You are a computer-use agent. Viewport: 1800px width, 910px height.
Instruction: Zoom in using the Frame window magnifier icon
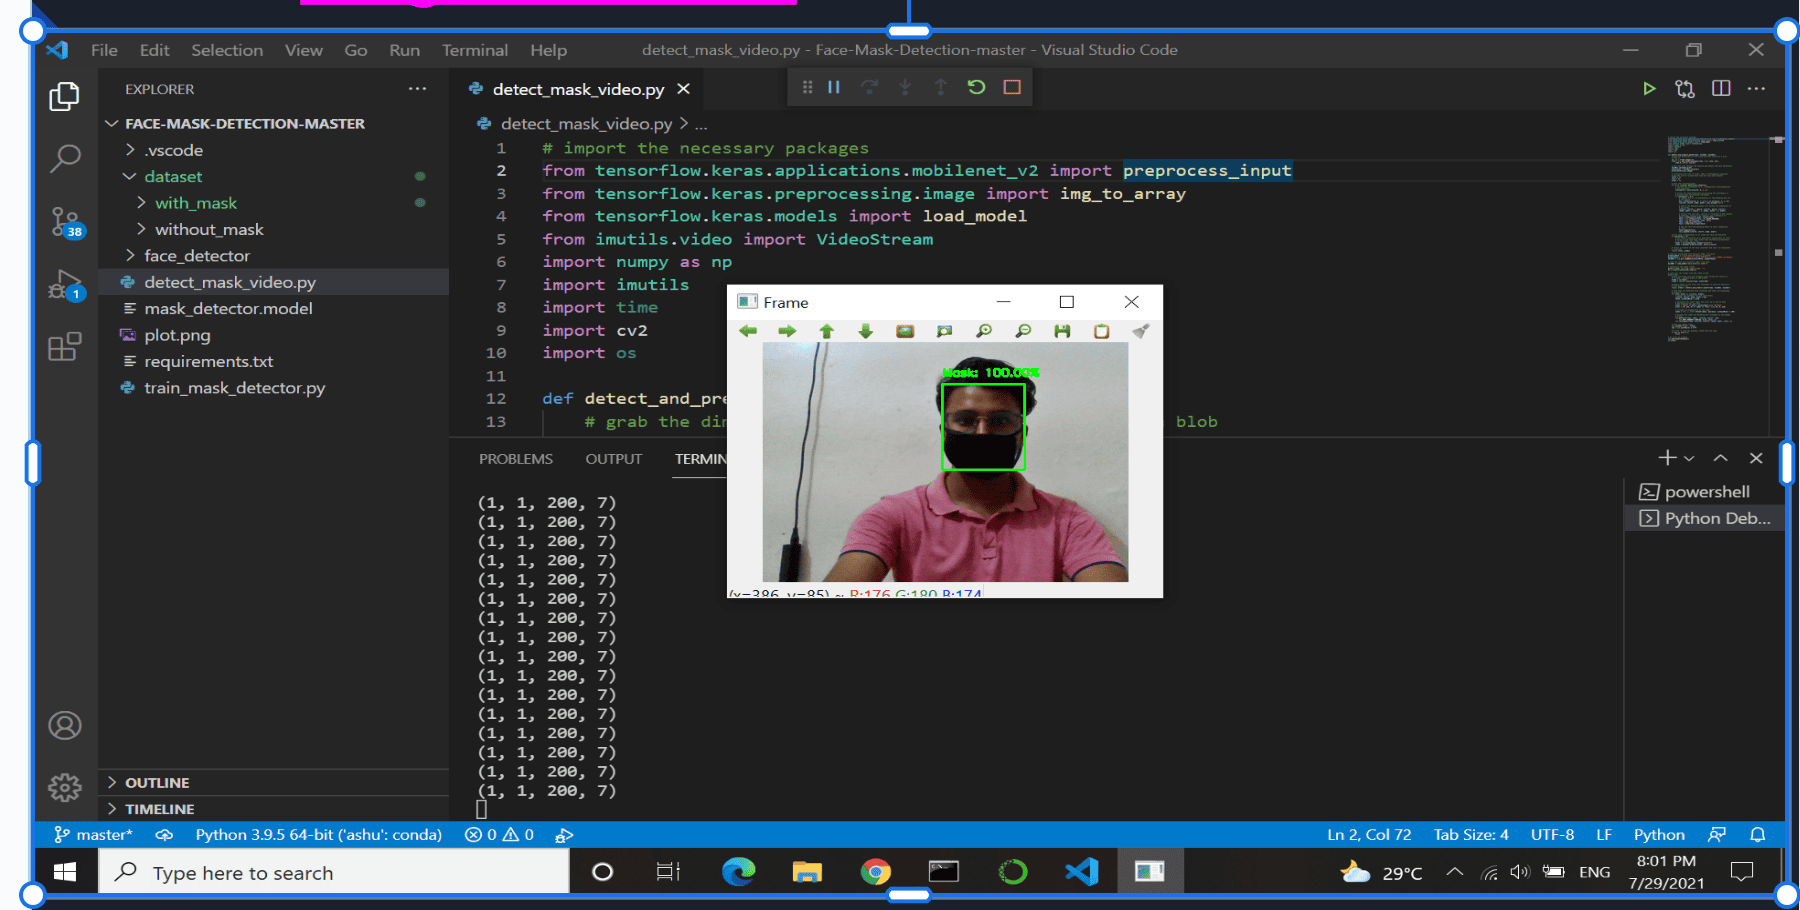click(x=984, y=331)
